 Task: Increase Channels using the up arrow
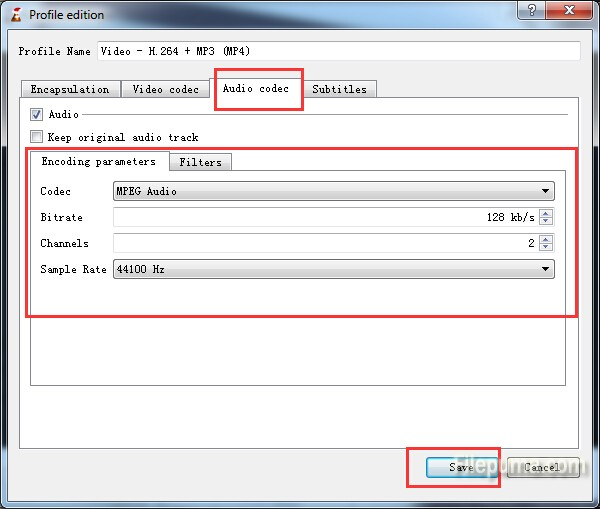click(546, 239)
